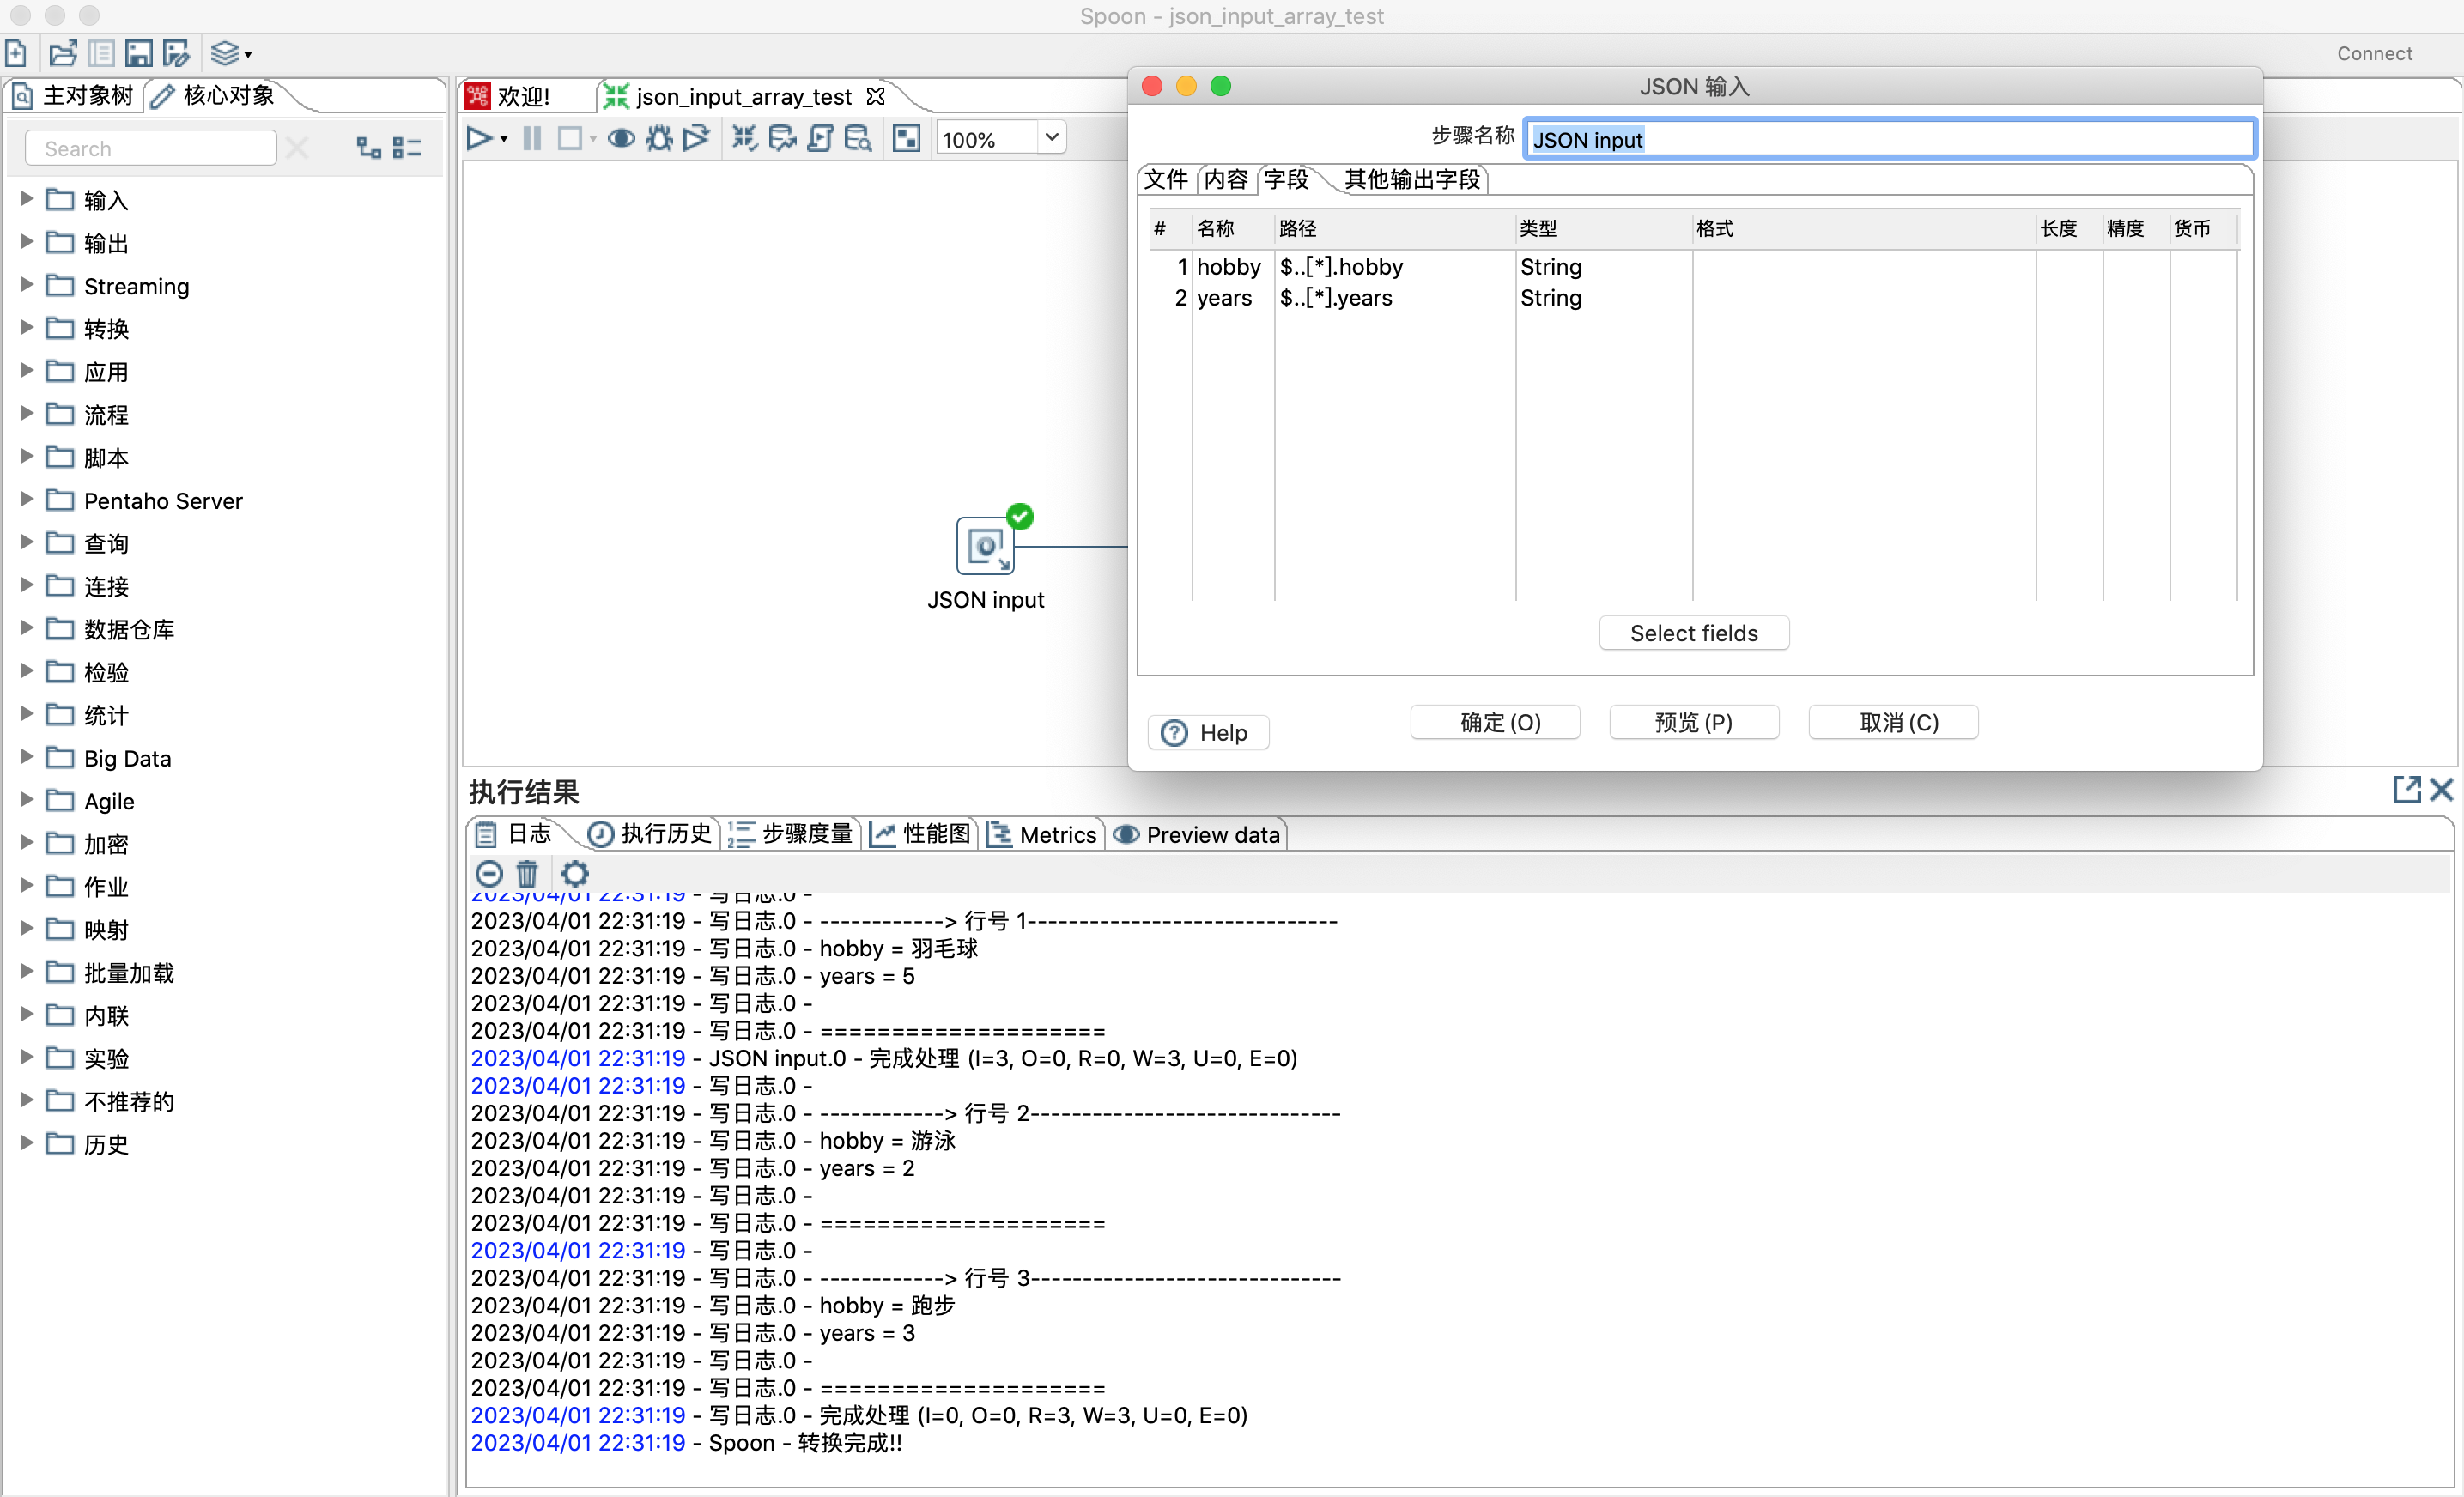Run the transformation with play icon
This screenshot has height=1497, width=2464.
click(479, 139)
